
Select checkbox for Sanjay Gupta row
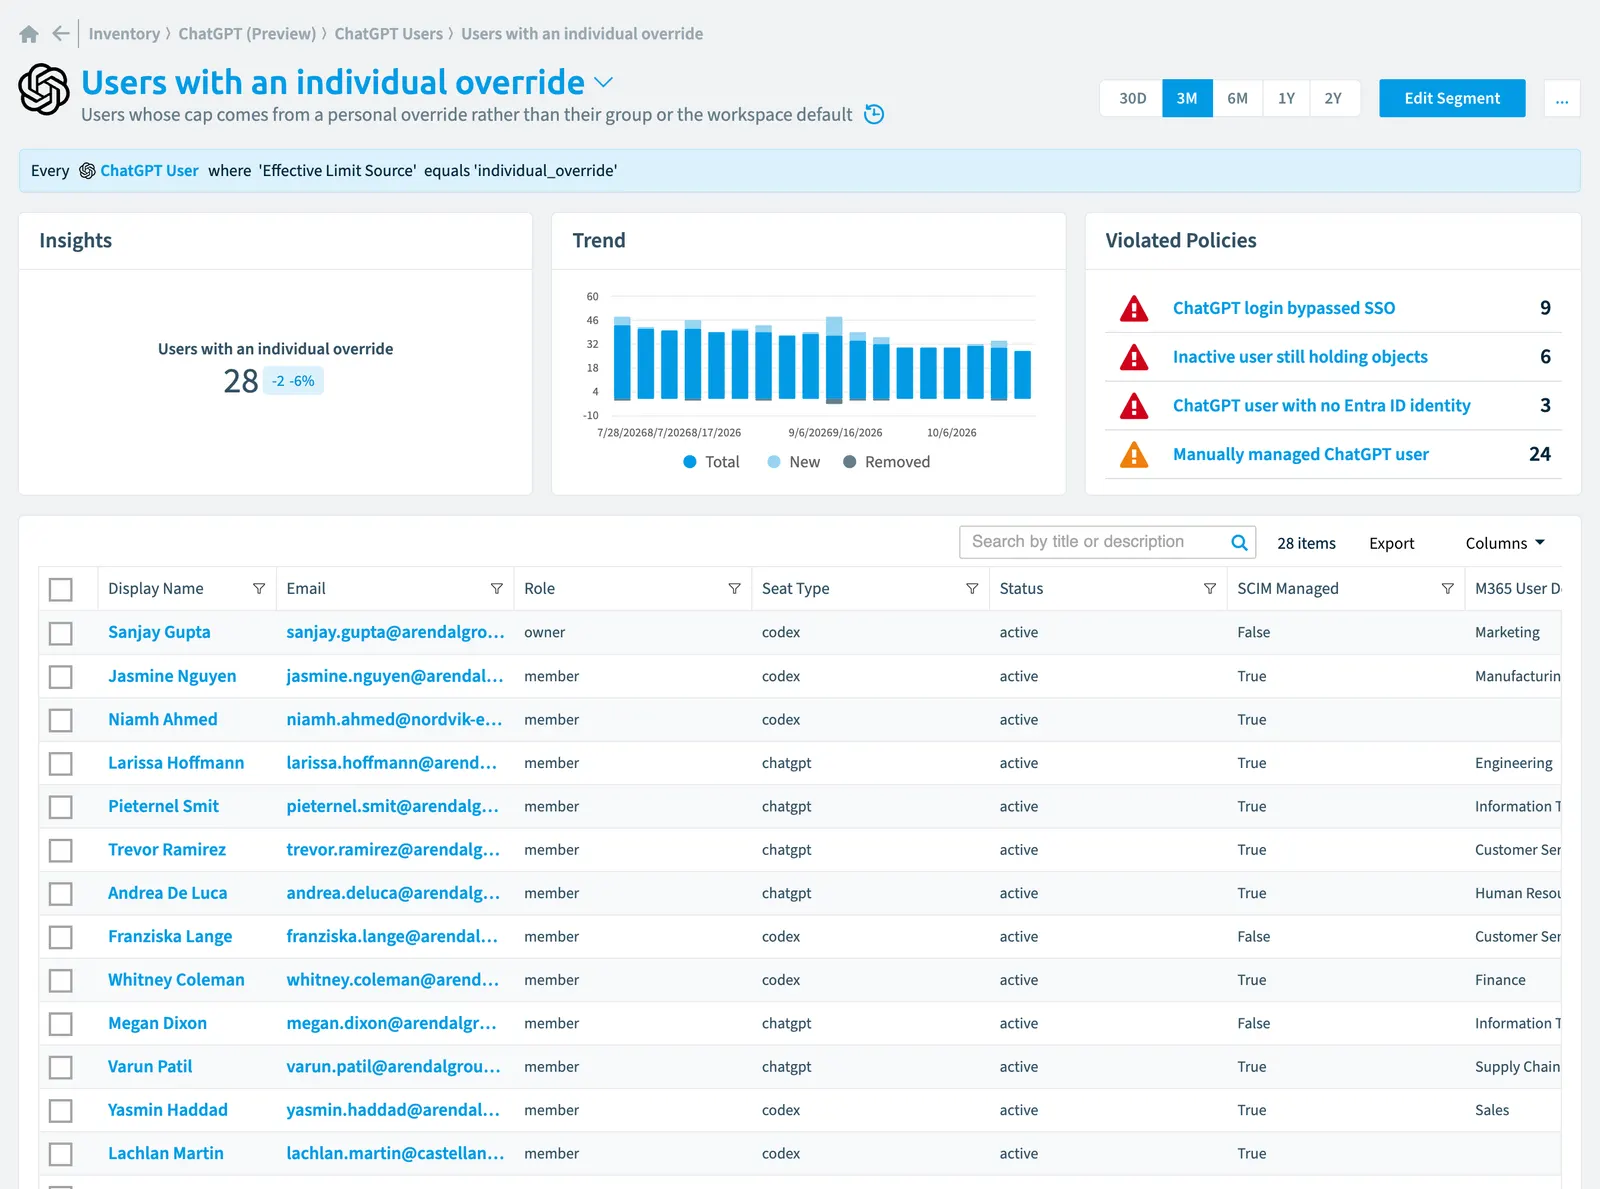[61, 633]
